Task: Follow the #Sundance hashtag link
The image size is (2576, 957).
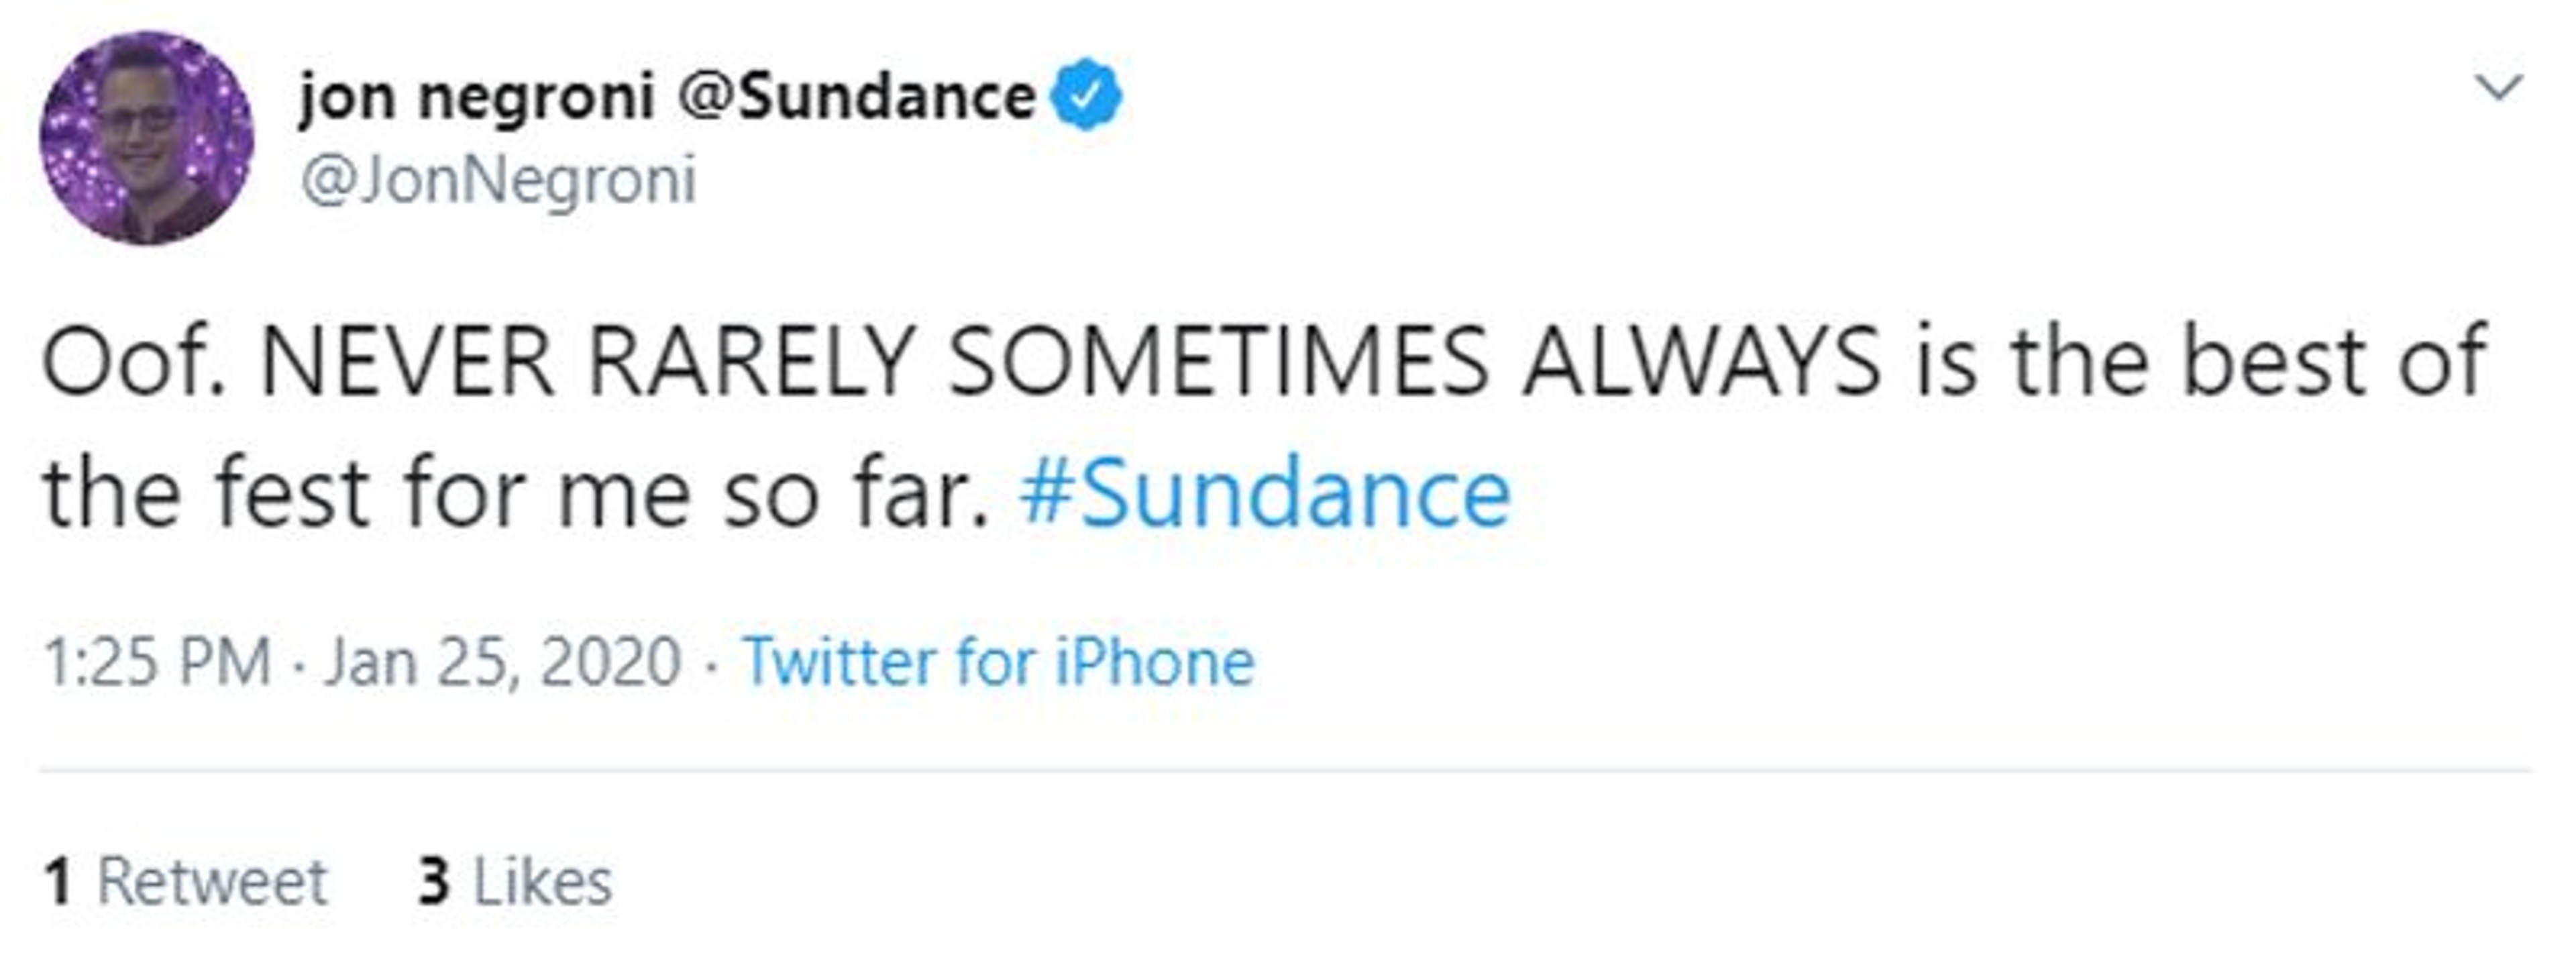Action: 1264,493
